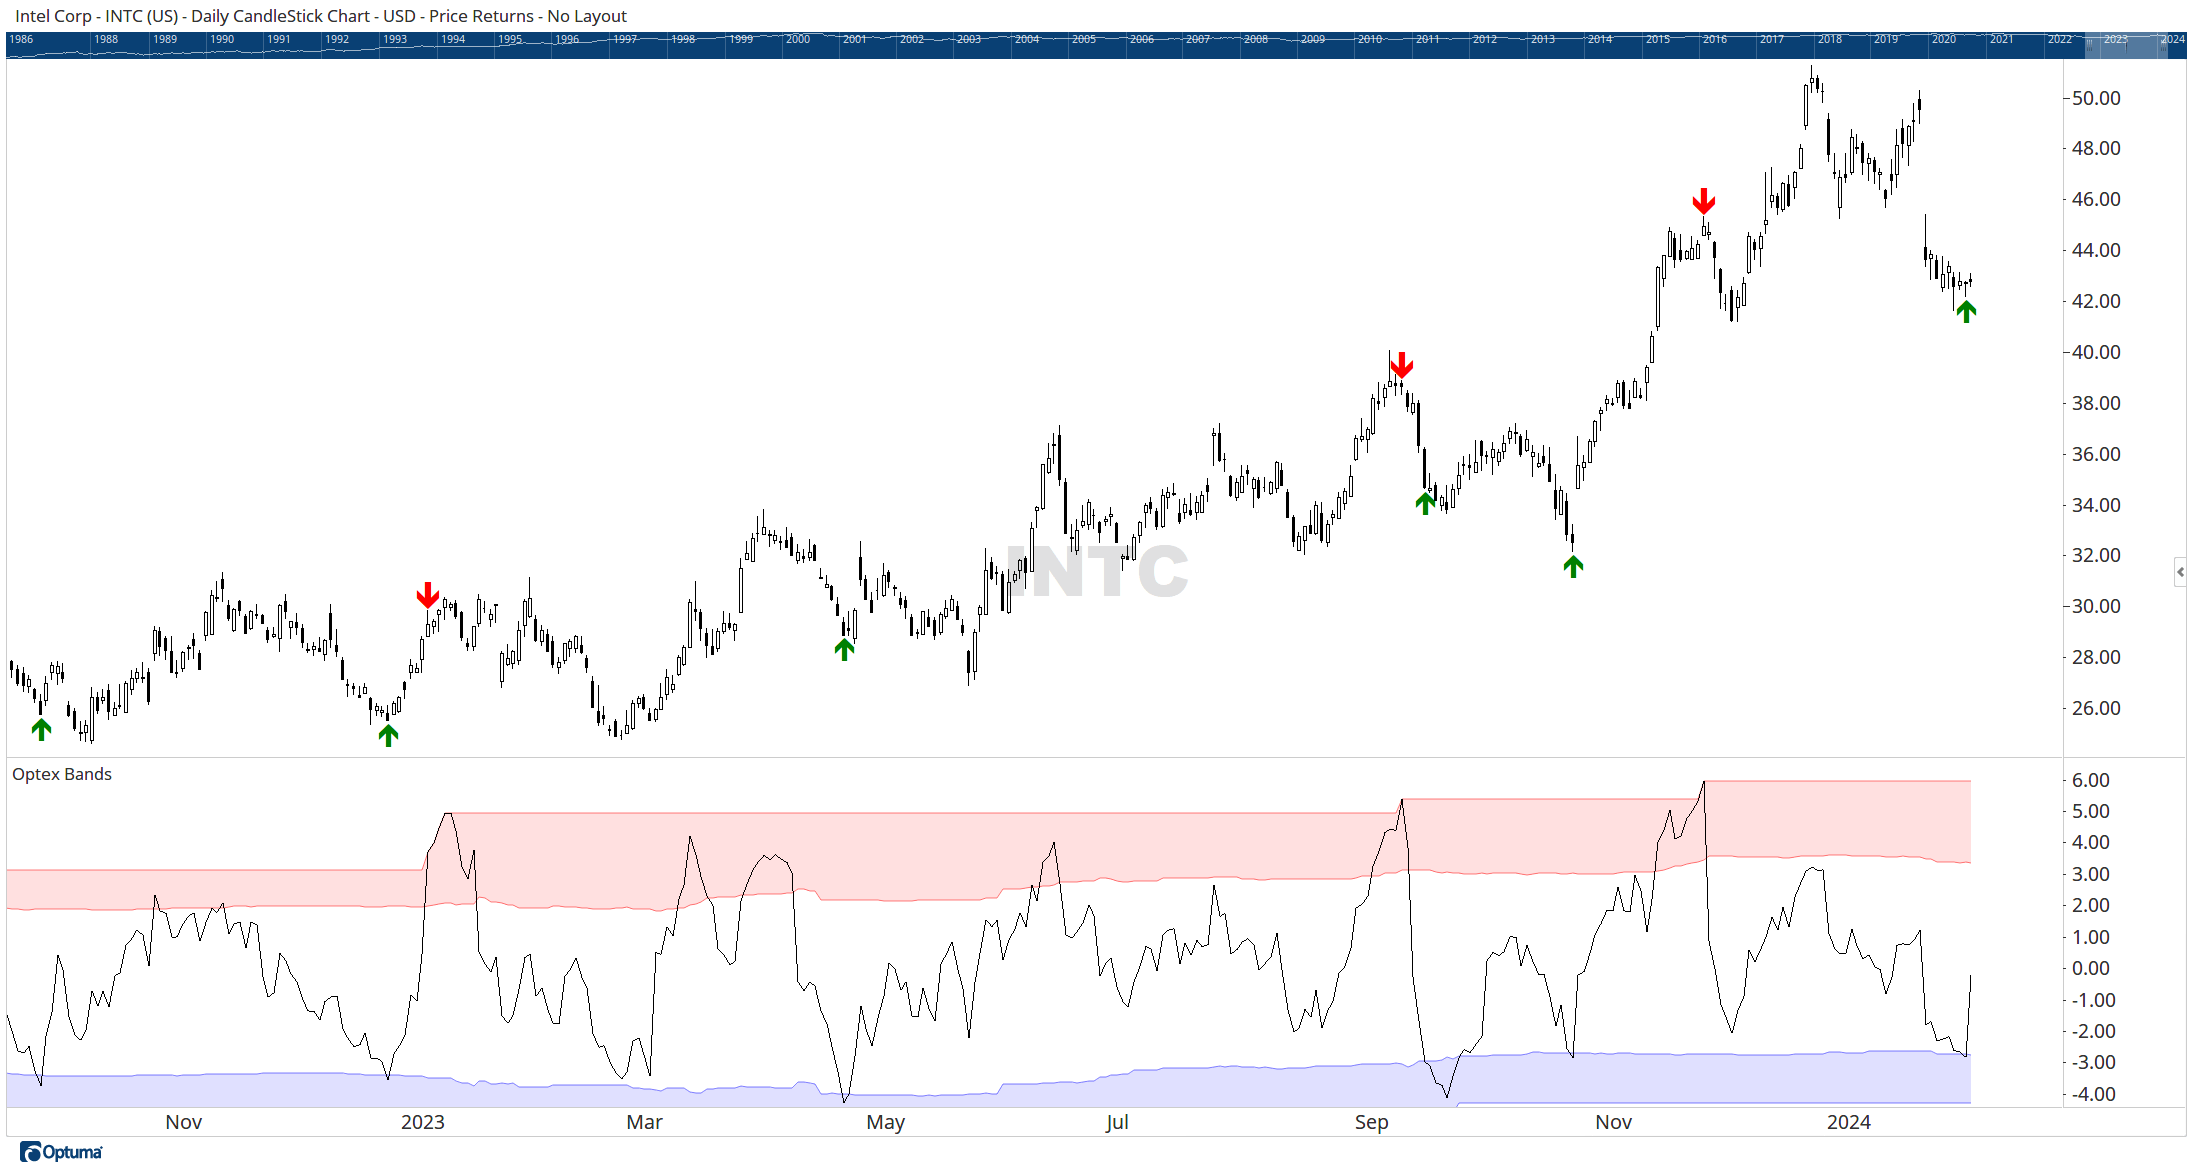
Task: Click the 50.00 price scale label
Action: (x=2096, y=98)
